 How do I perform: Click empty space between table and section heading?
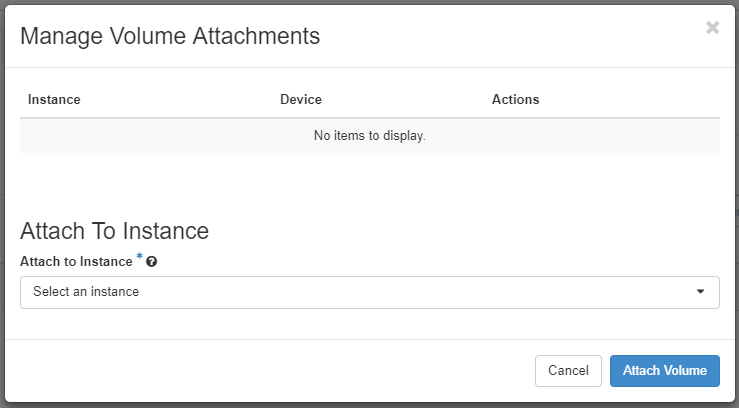pyautogui.click(x=369, y=185)
